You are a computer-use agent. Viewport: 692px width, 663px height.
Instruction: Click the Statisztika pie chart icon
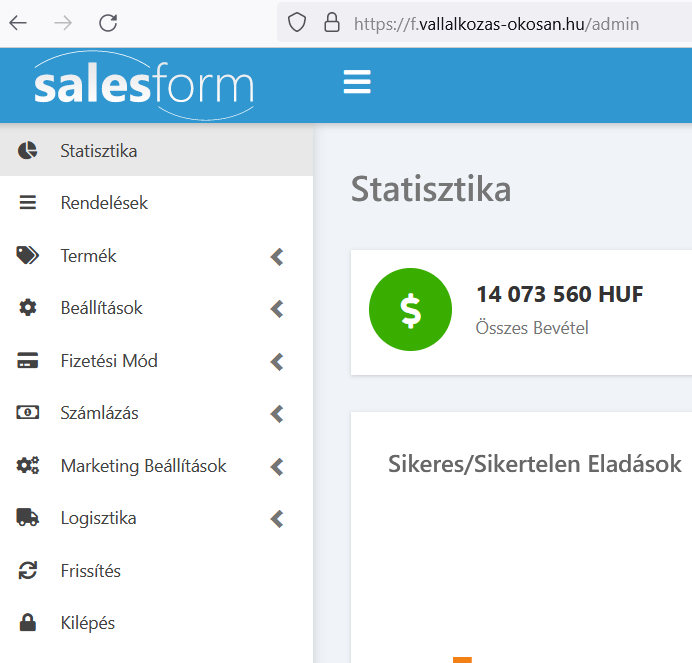(x=27, y=151)
